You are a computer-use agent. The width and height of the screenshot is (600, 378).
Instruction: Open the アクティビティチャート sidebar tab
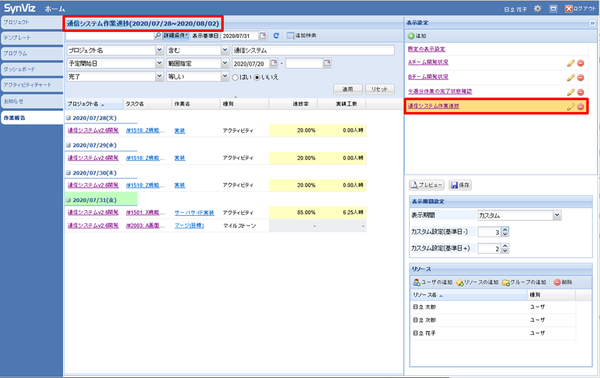pyautogui.click(x=32, y=85)
